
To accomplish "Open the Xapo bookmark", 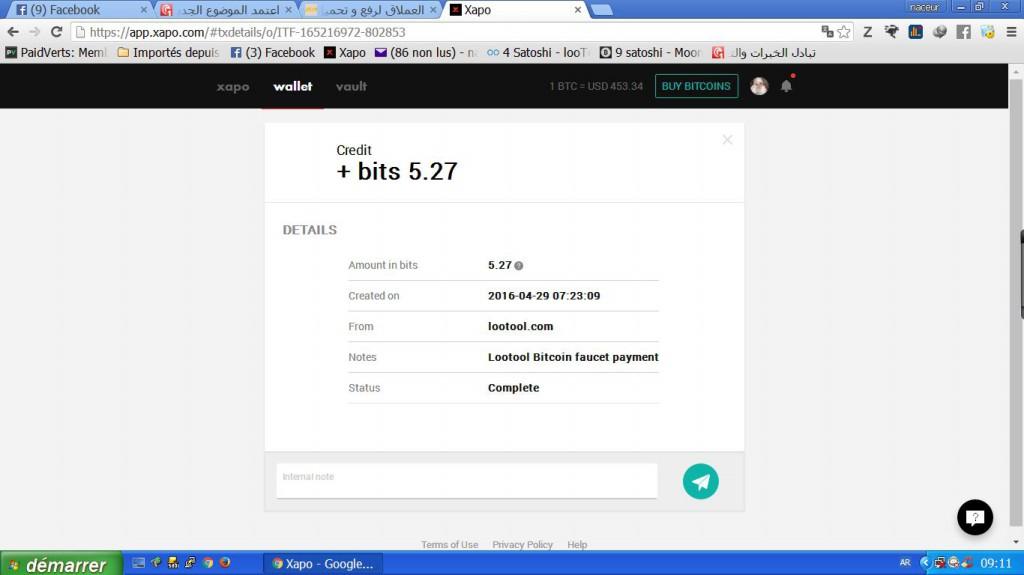I will 345,52.
